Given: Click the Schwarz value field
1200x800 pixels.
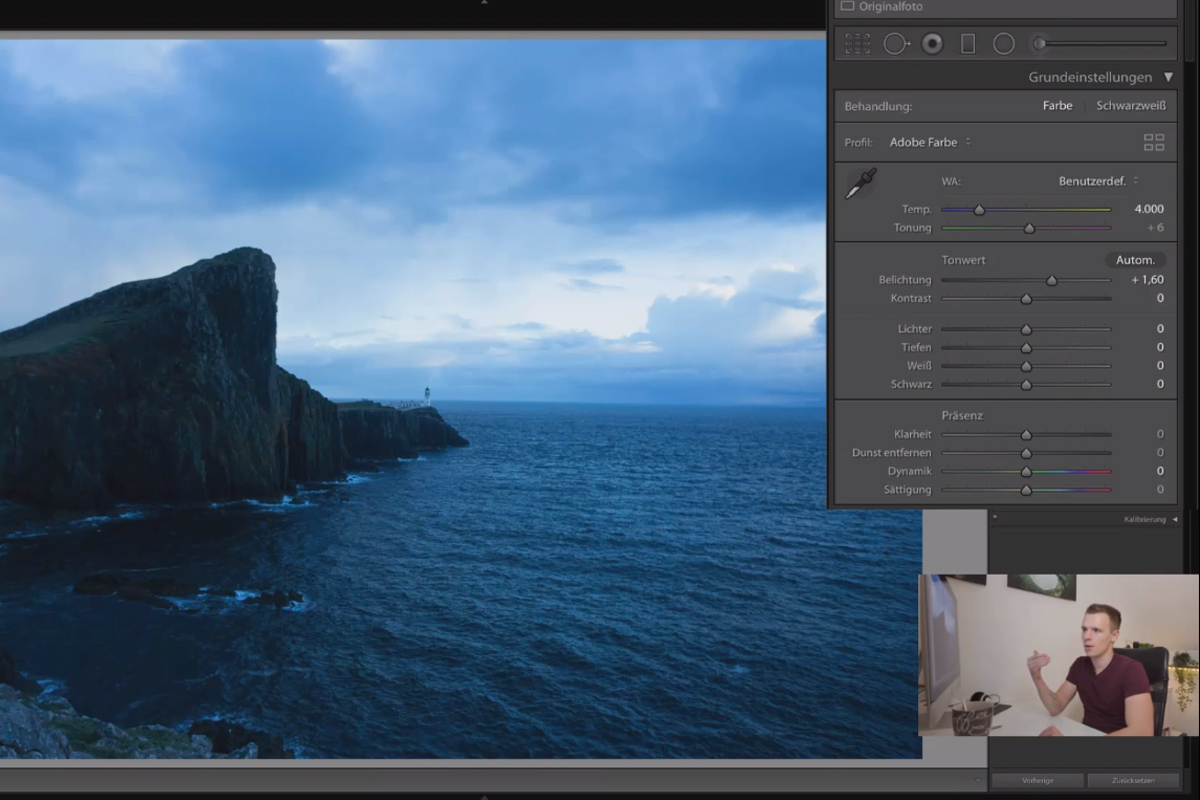Looking at the screenshot, I should click(1160, 384).
